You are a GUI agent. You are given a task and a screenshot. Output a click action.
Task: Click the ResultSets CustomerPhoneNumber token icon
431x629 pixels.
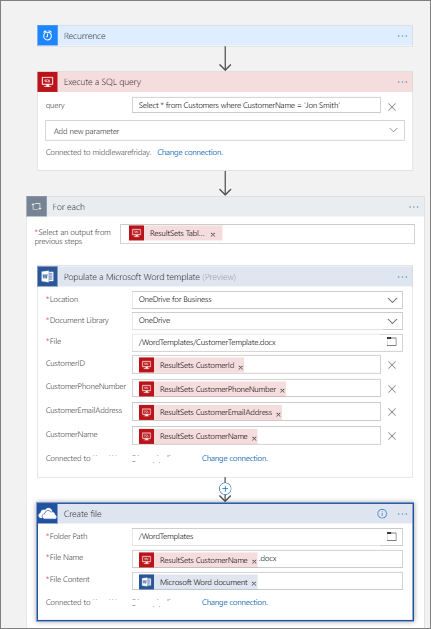pyautogui.click(x=146, y=389)
